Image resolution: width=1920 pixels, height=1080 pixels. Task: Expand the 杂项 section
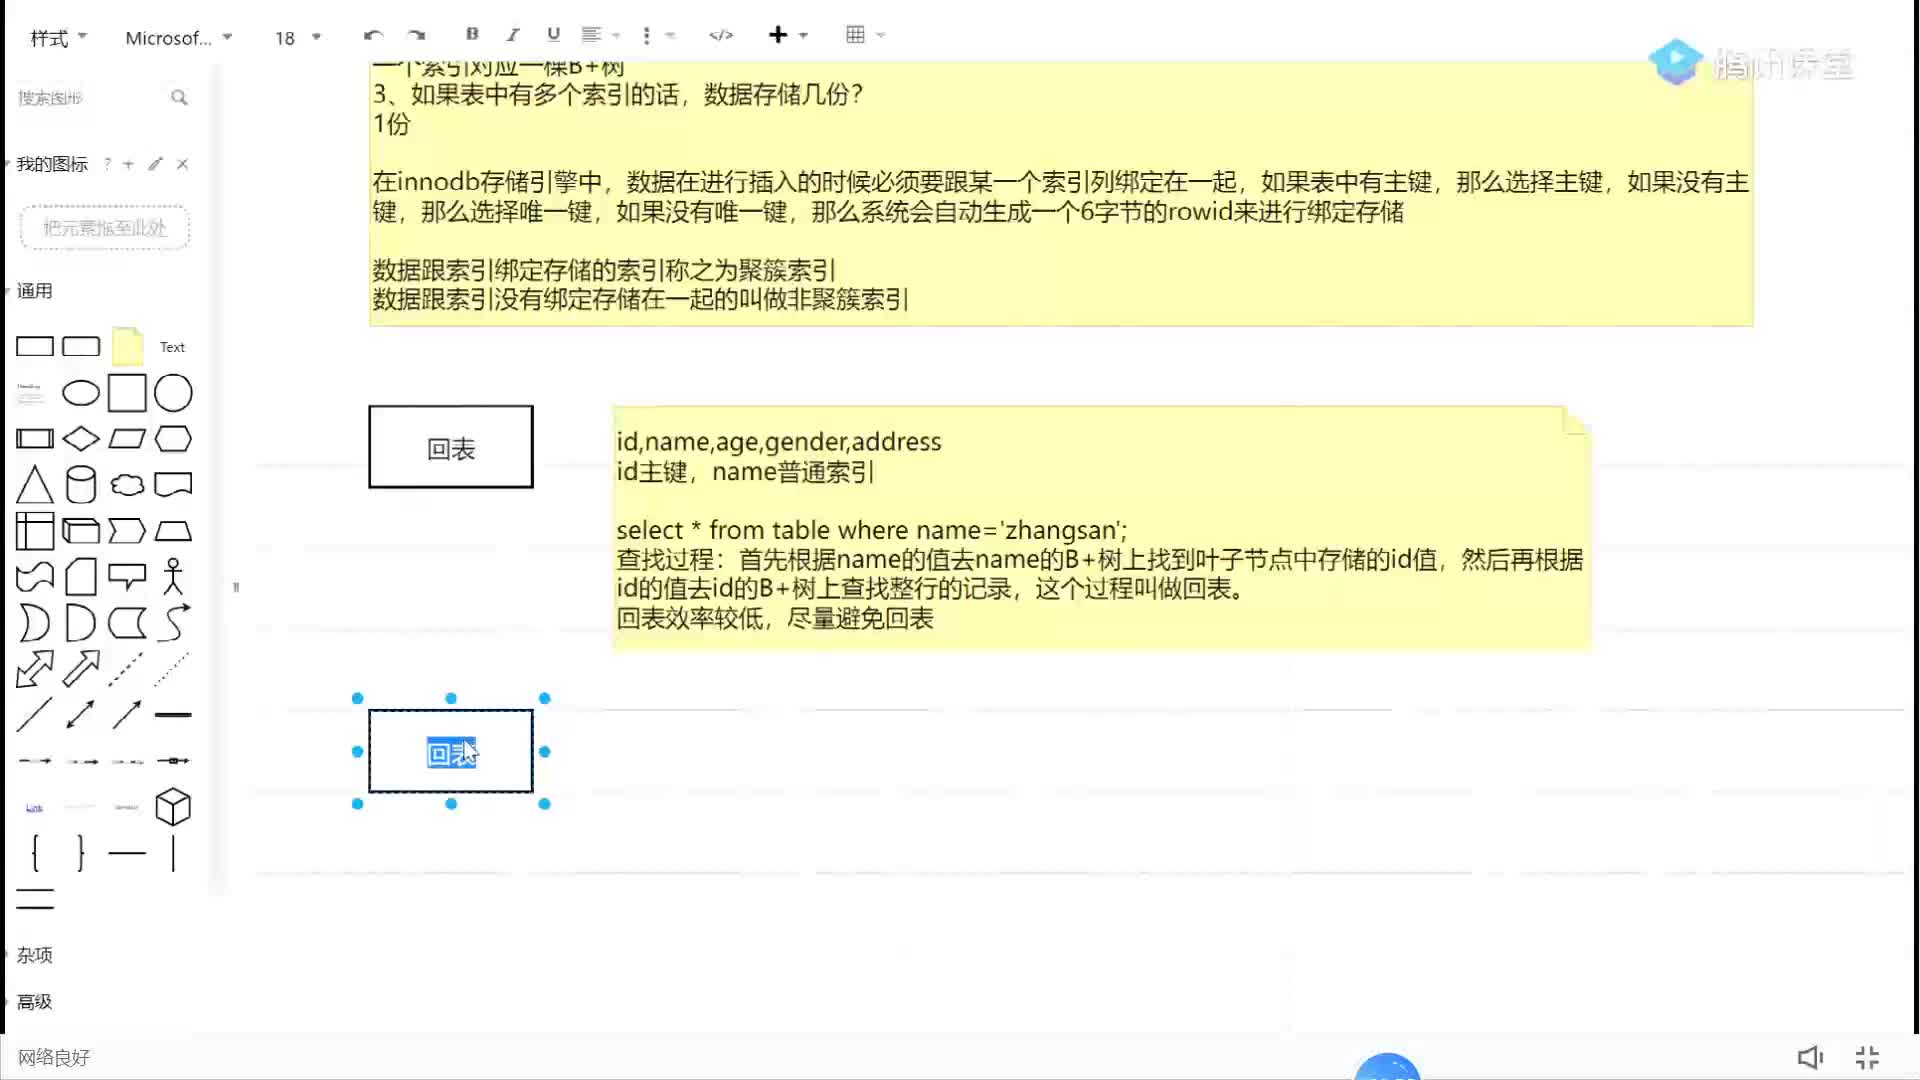[32, 955]
